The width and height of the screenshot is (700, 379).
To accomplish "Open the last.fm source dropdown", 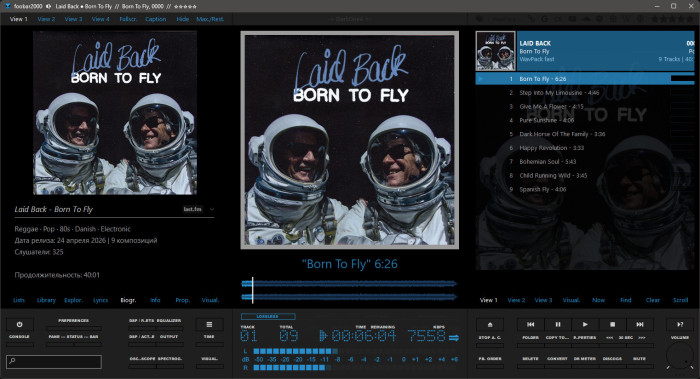I will click(212, 209).
